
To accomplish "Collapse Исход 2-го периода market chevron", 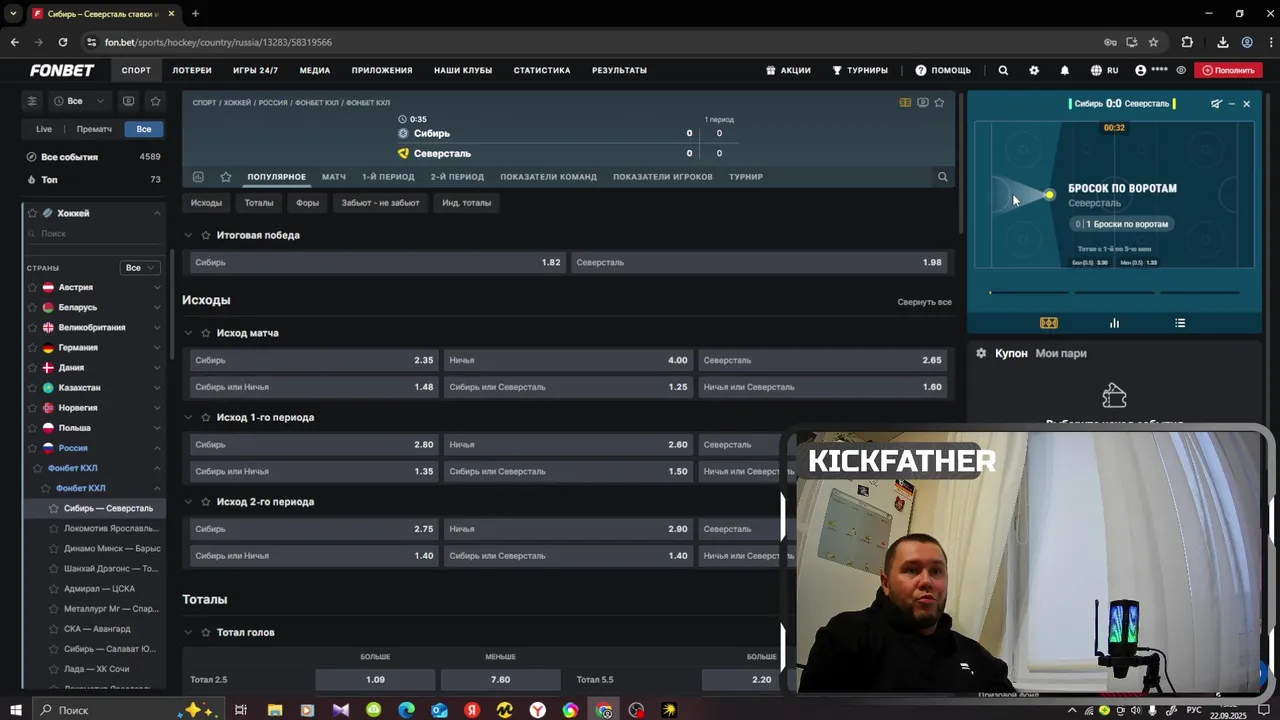I will point(188,502).
